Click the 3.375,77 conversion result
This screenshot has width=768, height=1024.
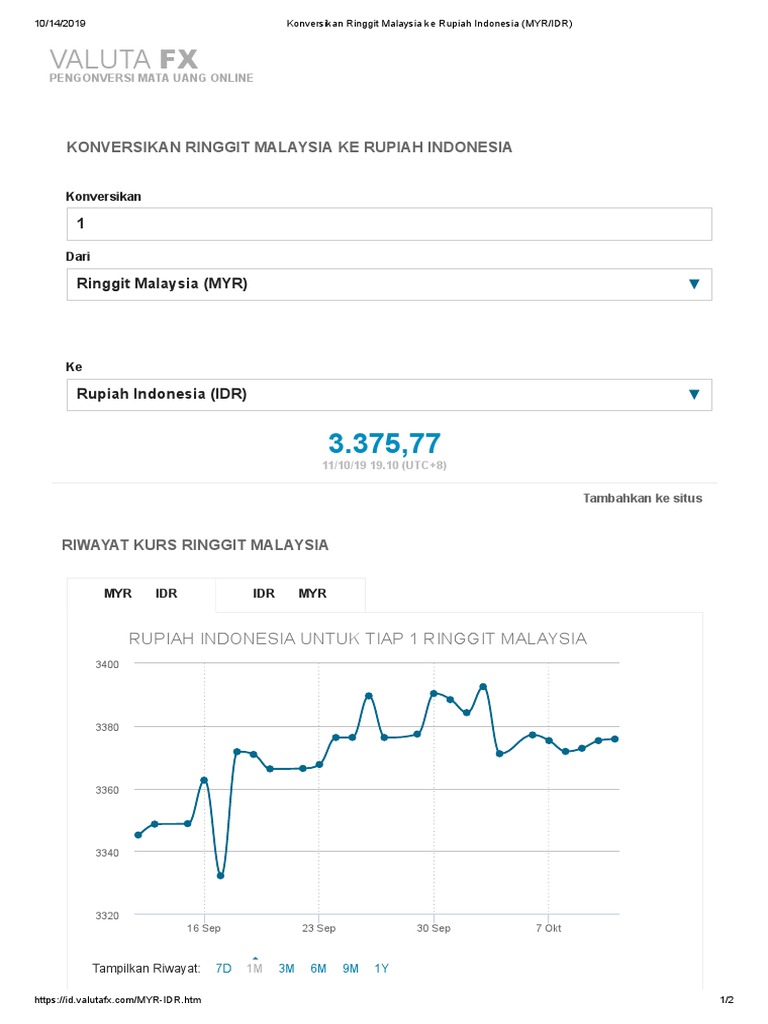click(384, 444)
